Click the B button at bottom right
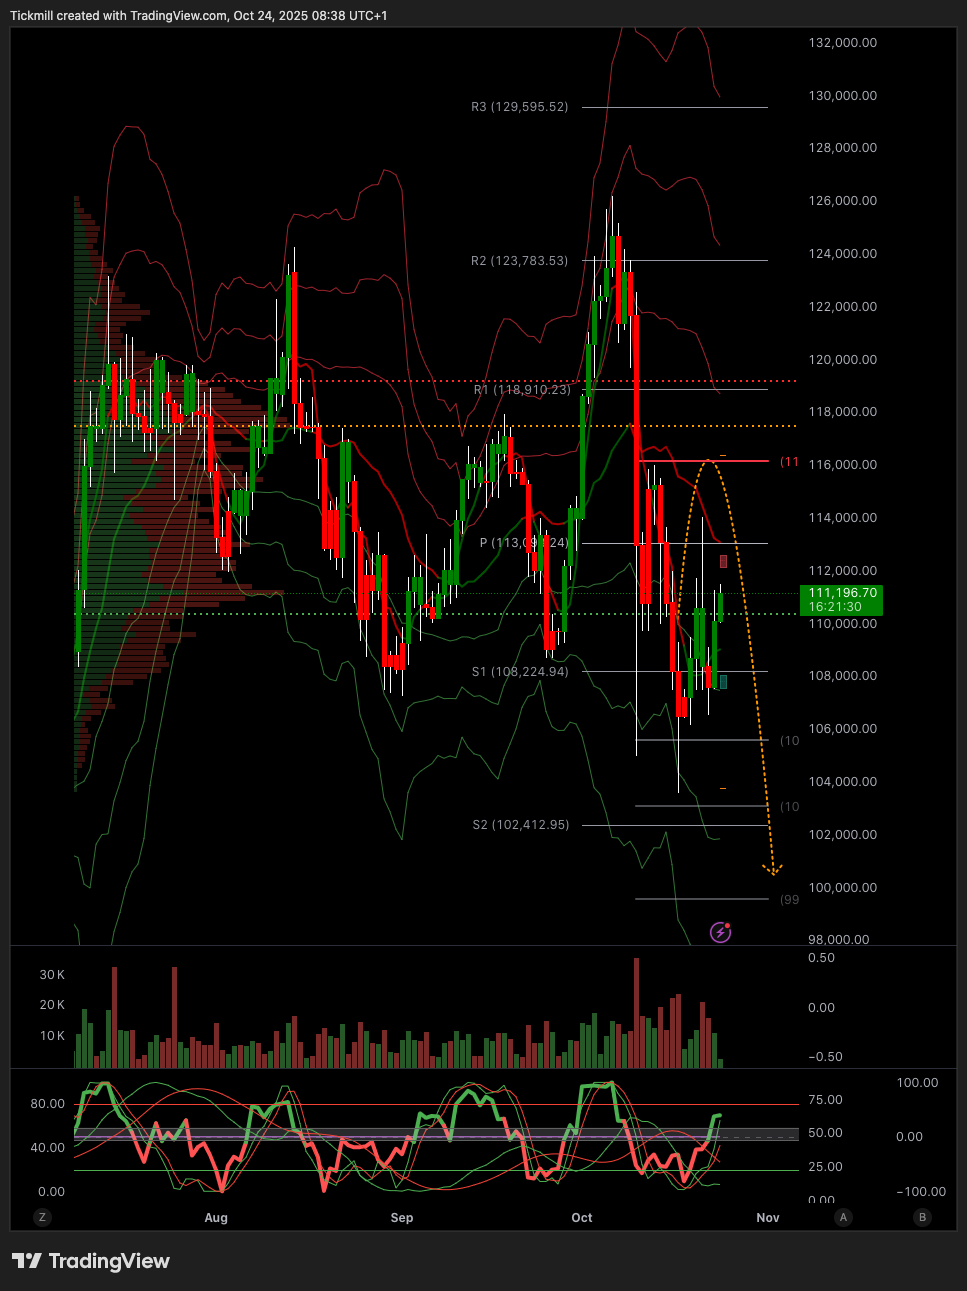The width and height of the screenshot is (967, 1291). (x=922, y=1217)
